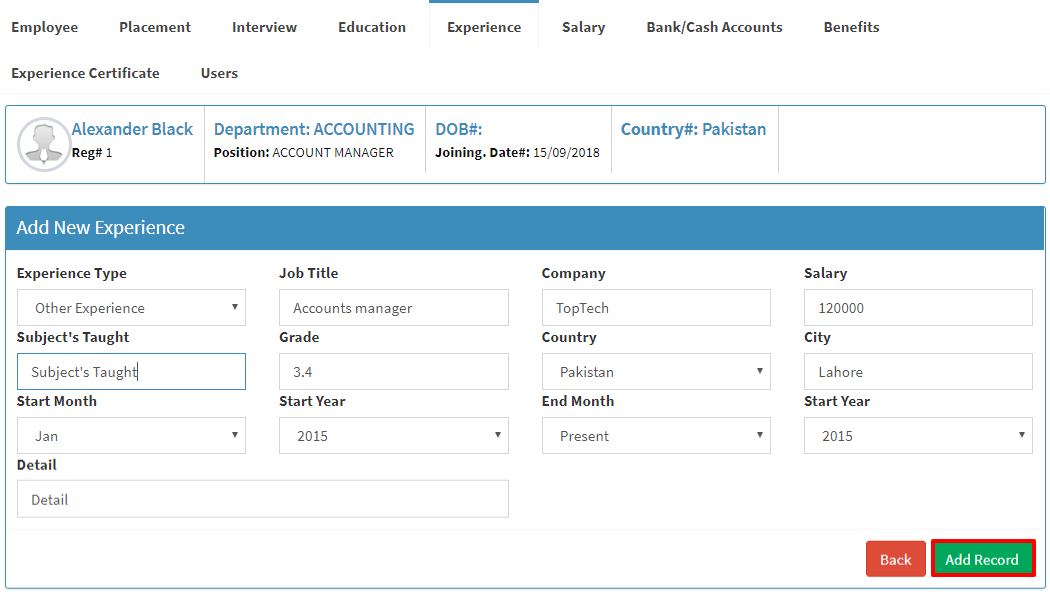Open the Experience Type dropdown

131,308
